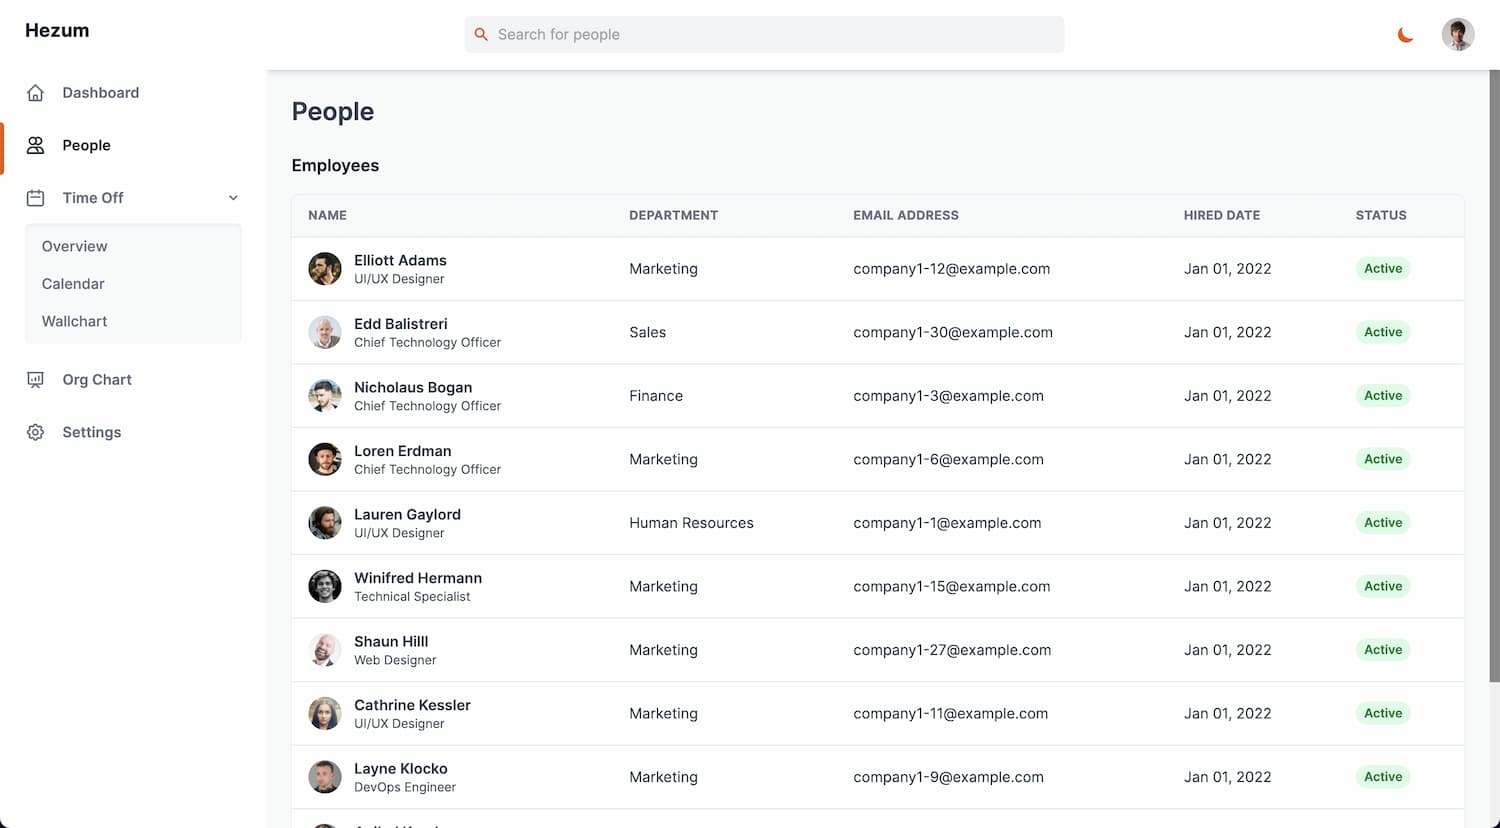1500x828 pixels.
Task: Open your profile avatar picture
Action: tap(1457, 33)
